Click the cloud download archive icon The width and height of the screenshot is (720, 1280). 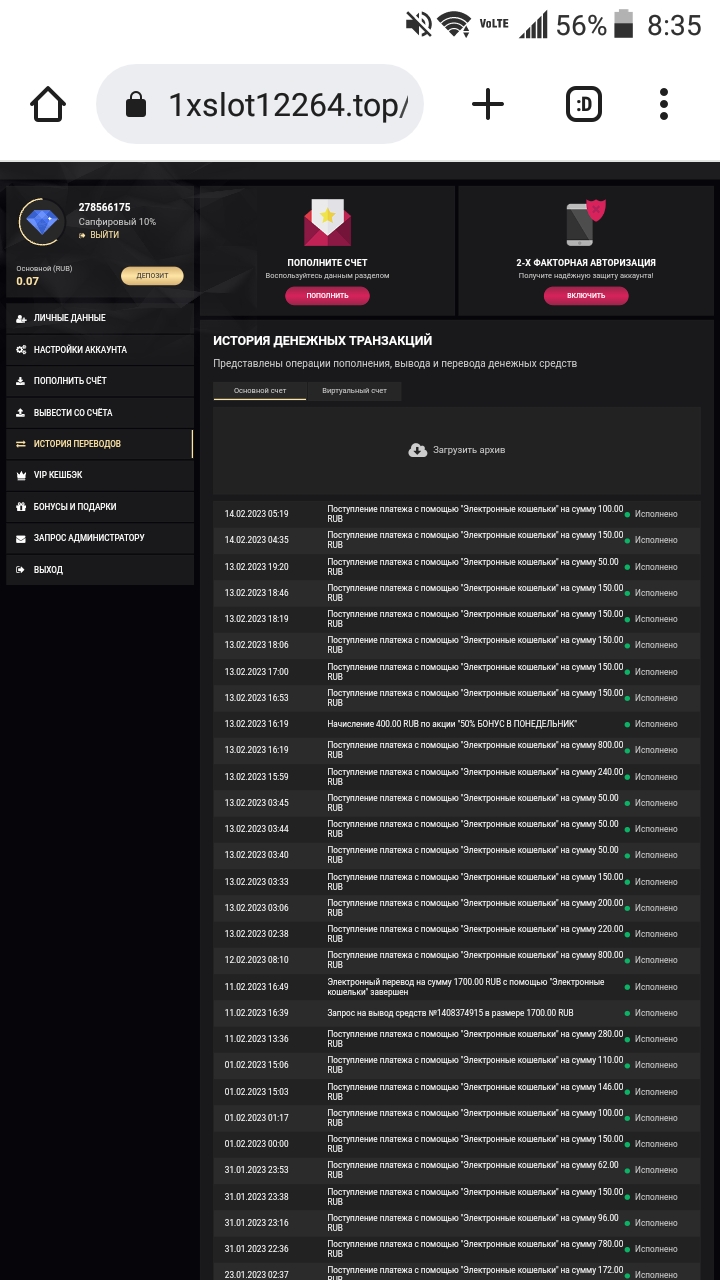[x=418, y=450]
